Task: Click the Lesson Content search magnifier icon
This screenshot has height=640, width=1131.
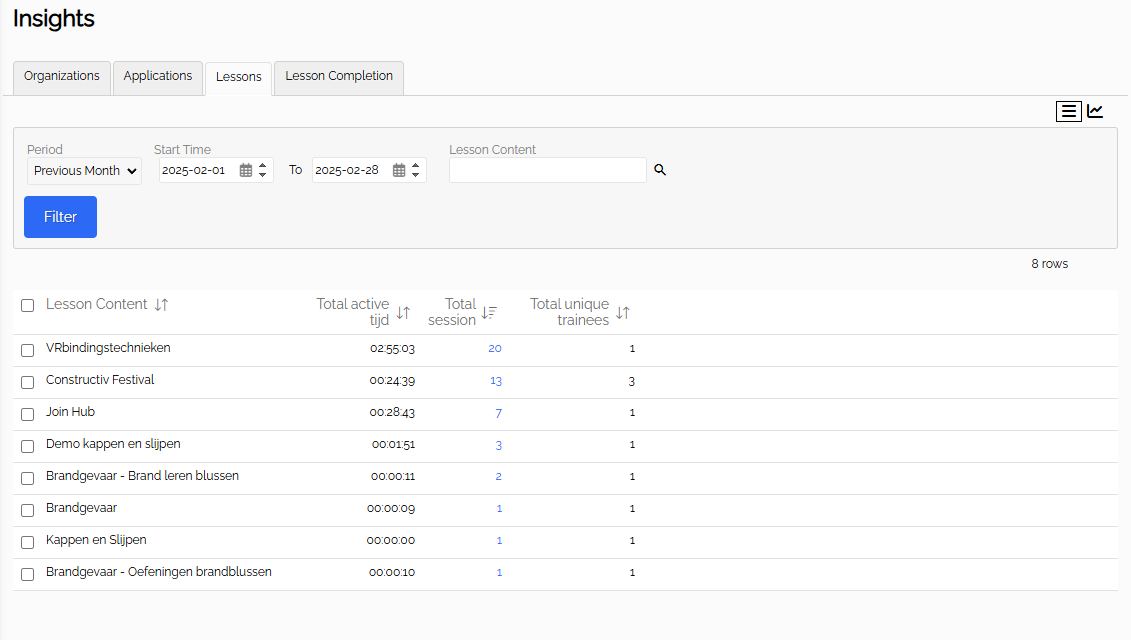Action: point(660,170)
